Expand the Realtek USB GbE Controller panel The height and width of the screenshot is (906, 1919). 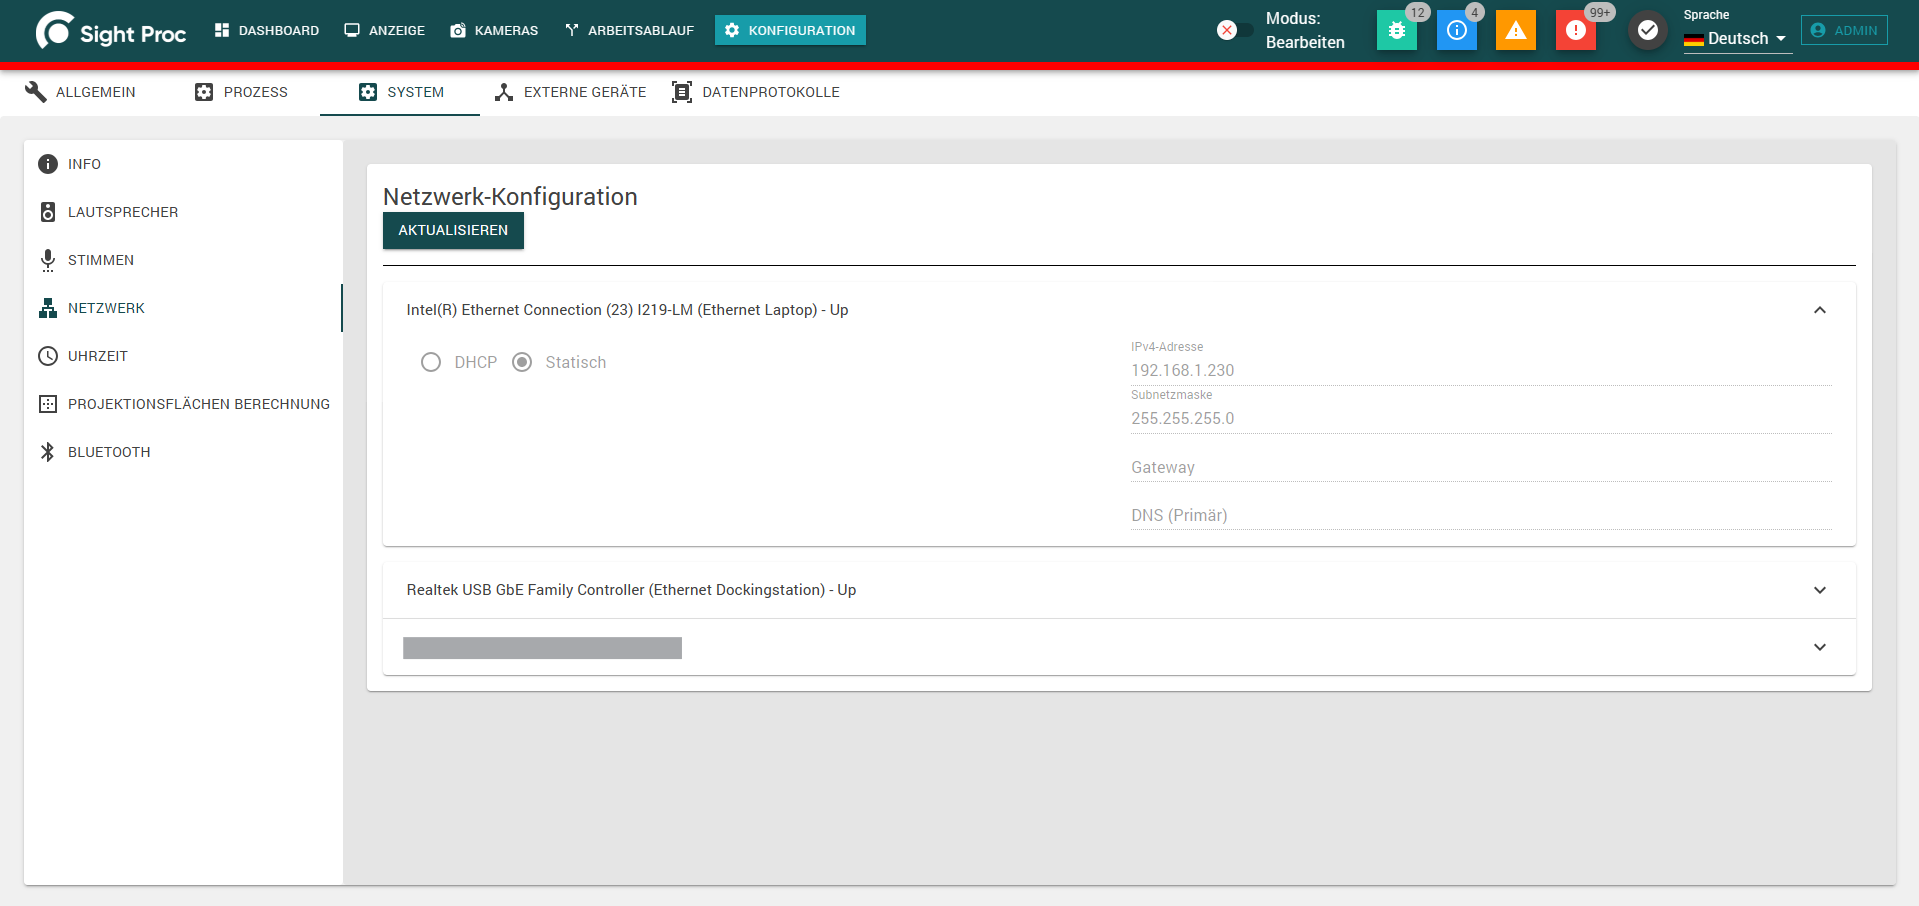point(1820,590)
